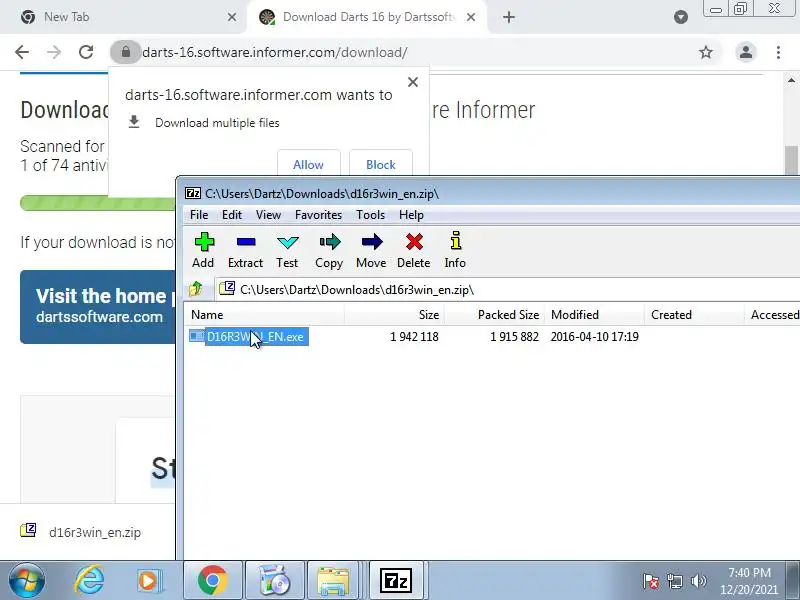800x600 pixels.
Task: Click the Move toolbar icon in 7-Zip
Action: pyautogui.click(x=371, y=250)
